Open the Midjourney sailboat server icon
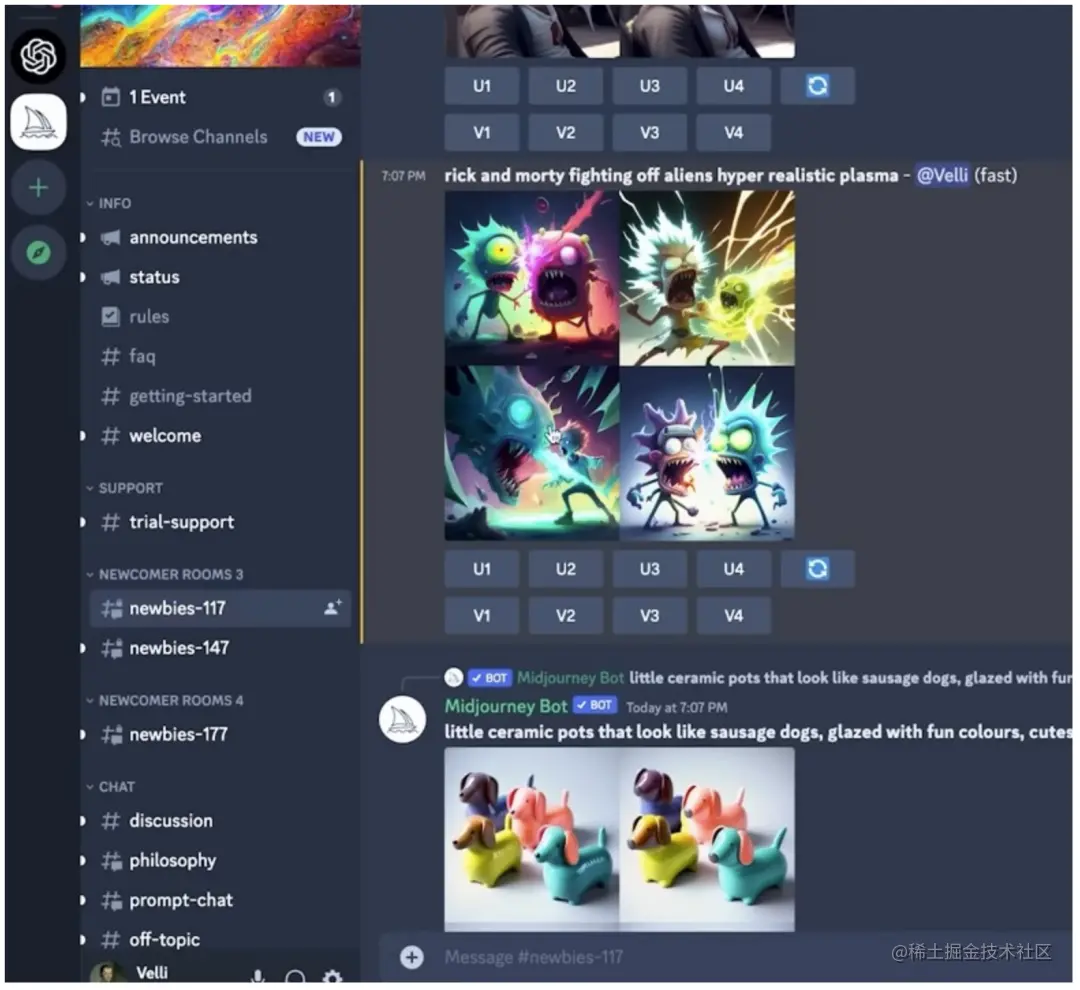1080x990 pixels. (x=39, y=123)
